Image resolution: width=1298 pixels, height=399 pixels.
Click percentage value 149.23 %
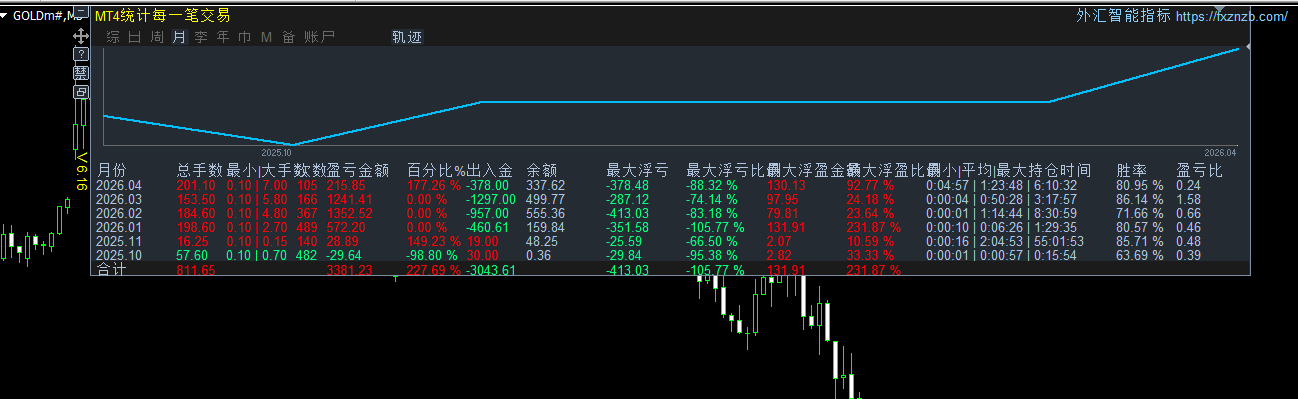click(x=434, y=241)
